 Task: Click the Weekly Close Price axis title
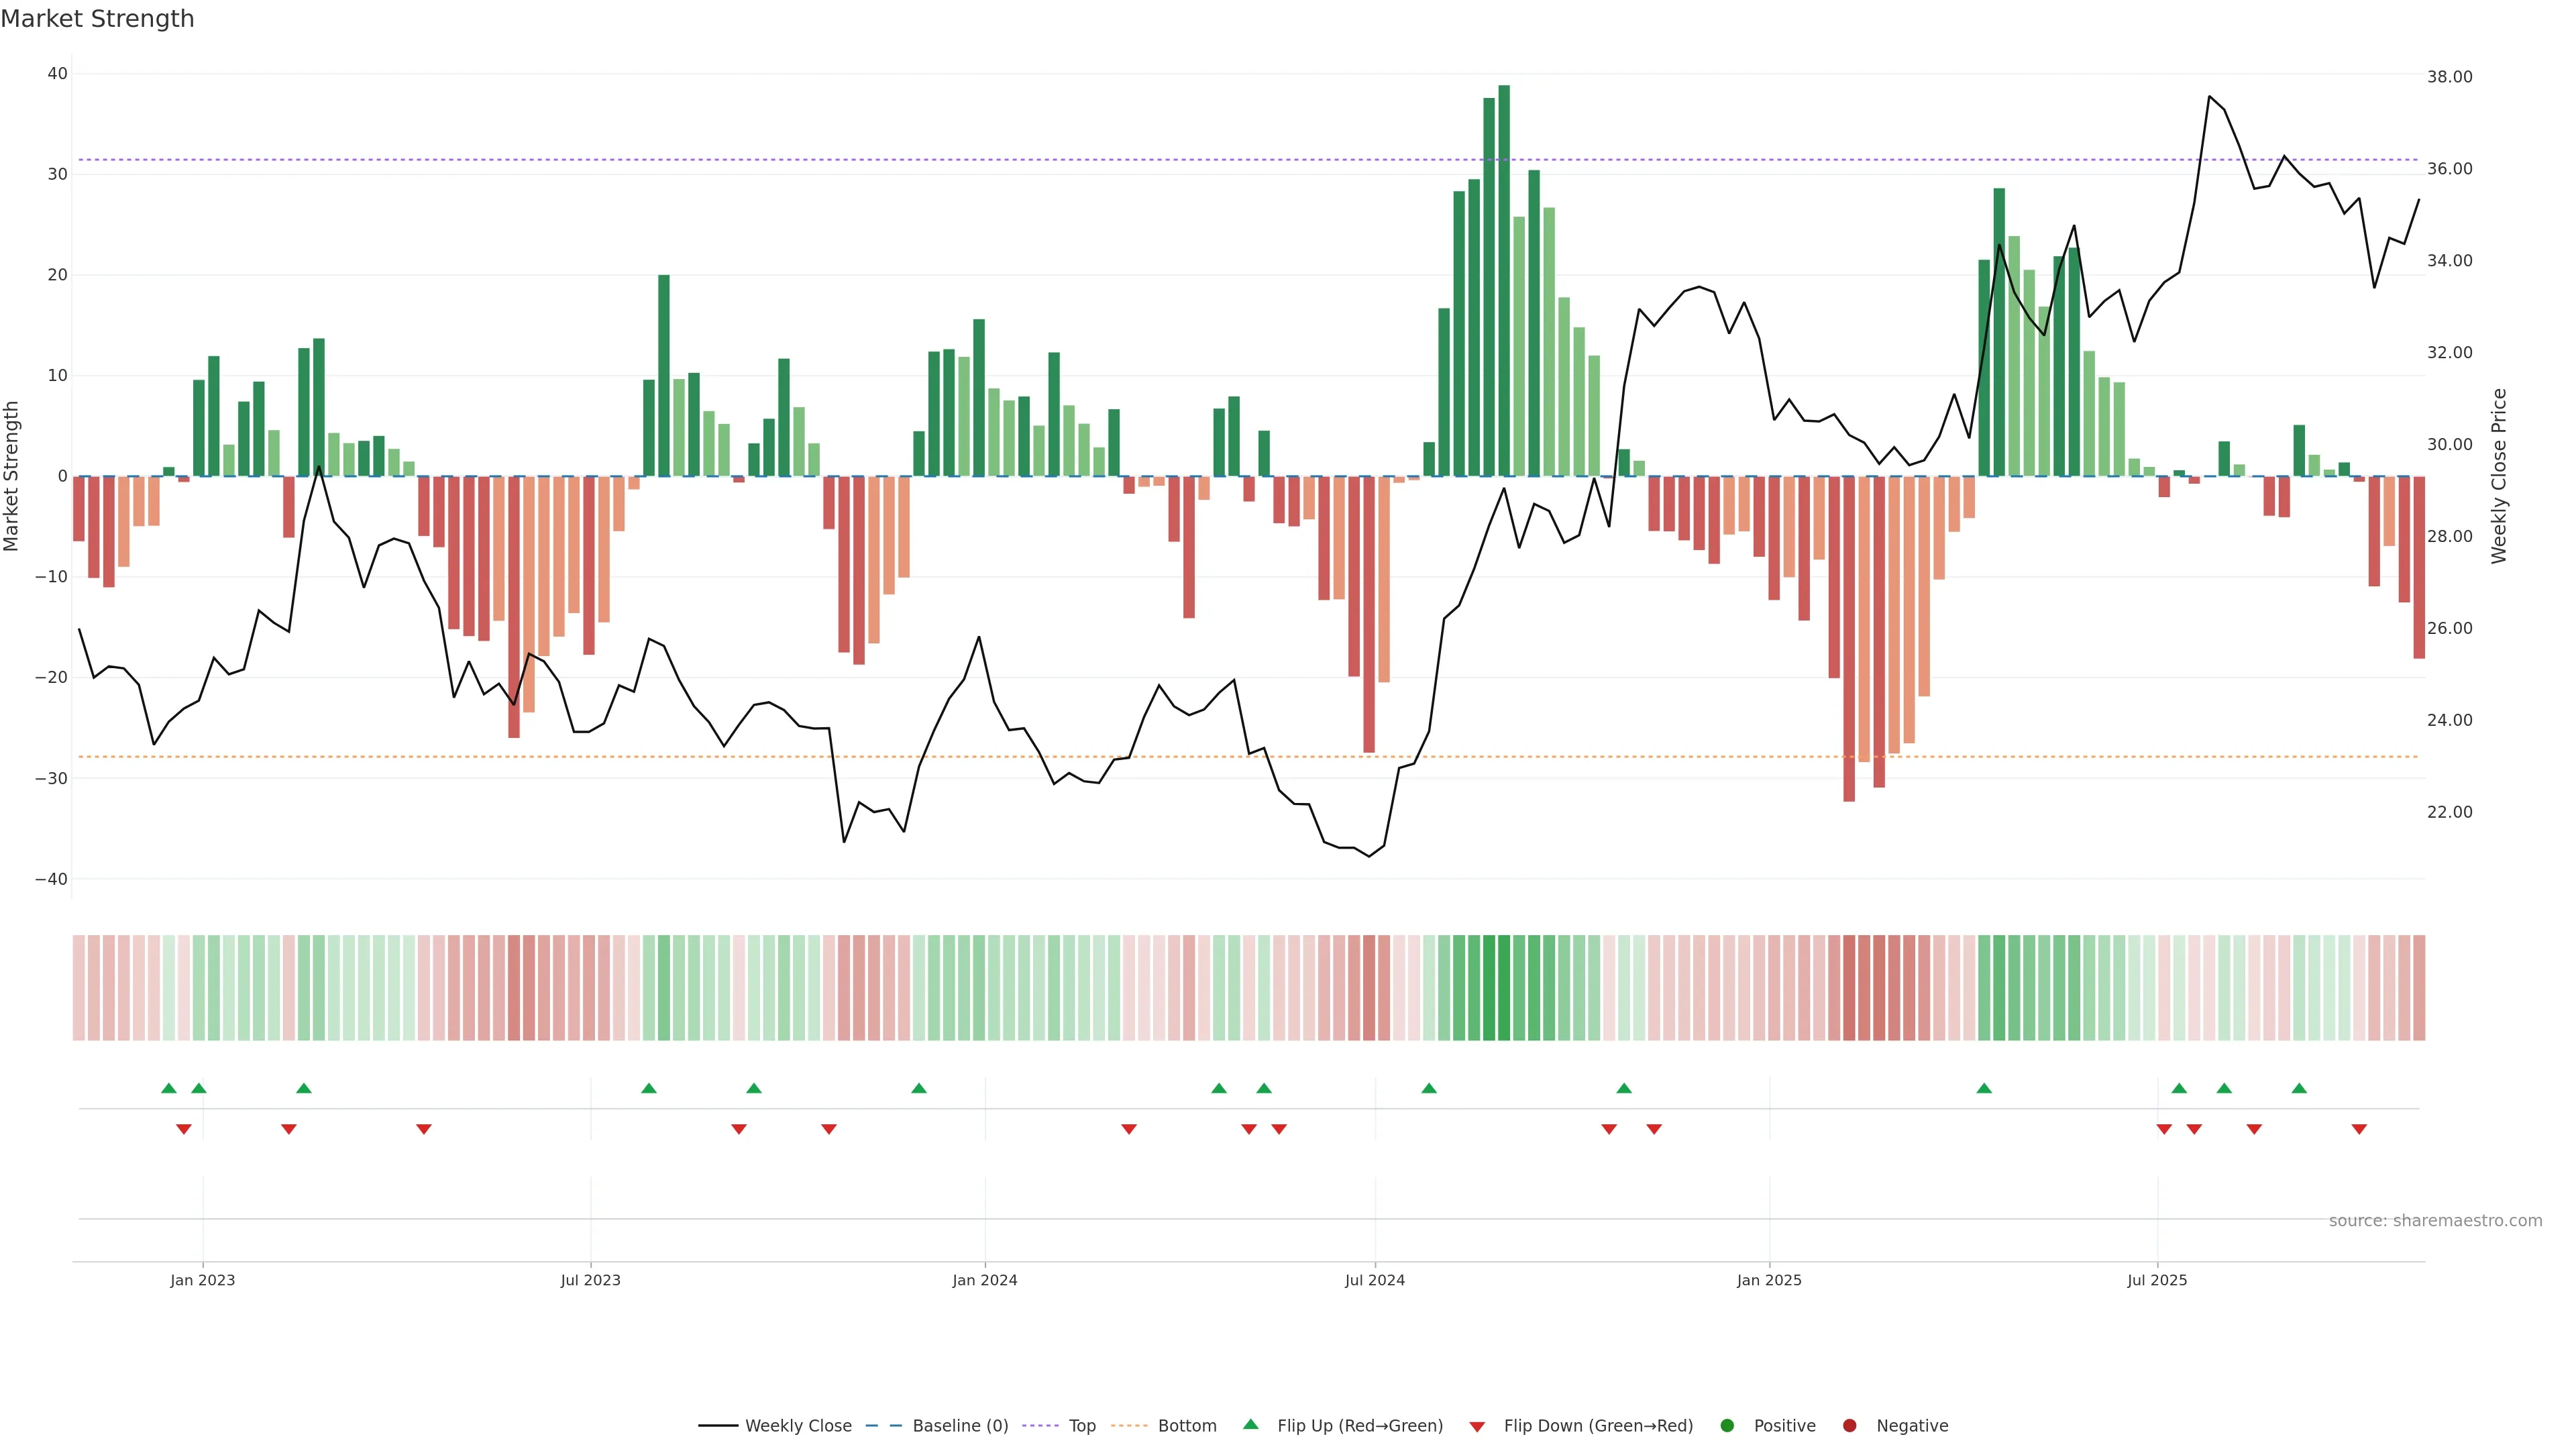pos(2499,476)
